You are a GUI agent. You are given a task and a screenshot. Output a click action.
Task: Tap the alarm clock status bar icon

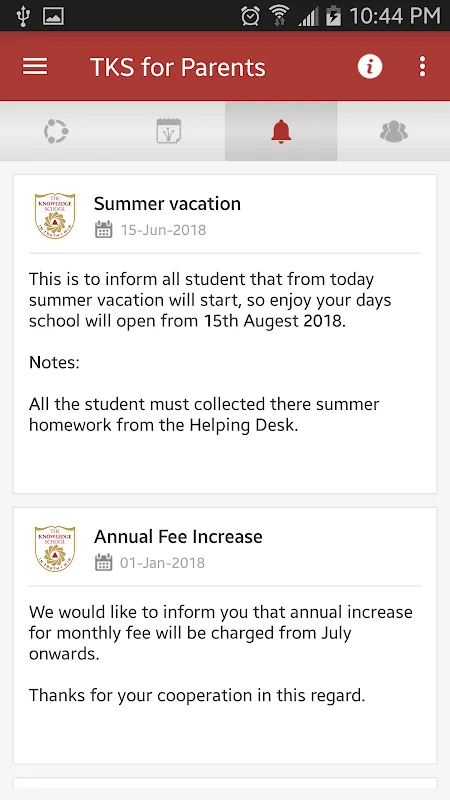(x=250, y=16)
